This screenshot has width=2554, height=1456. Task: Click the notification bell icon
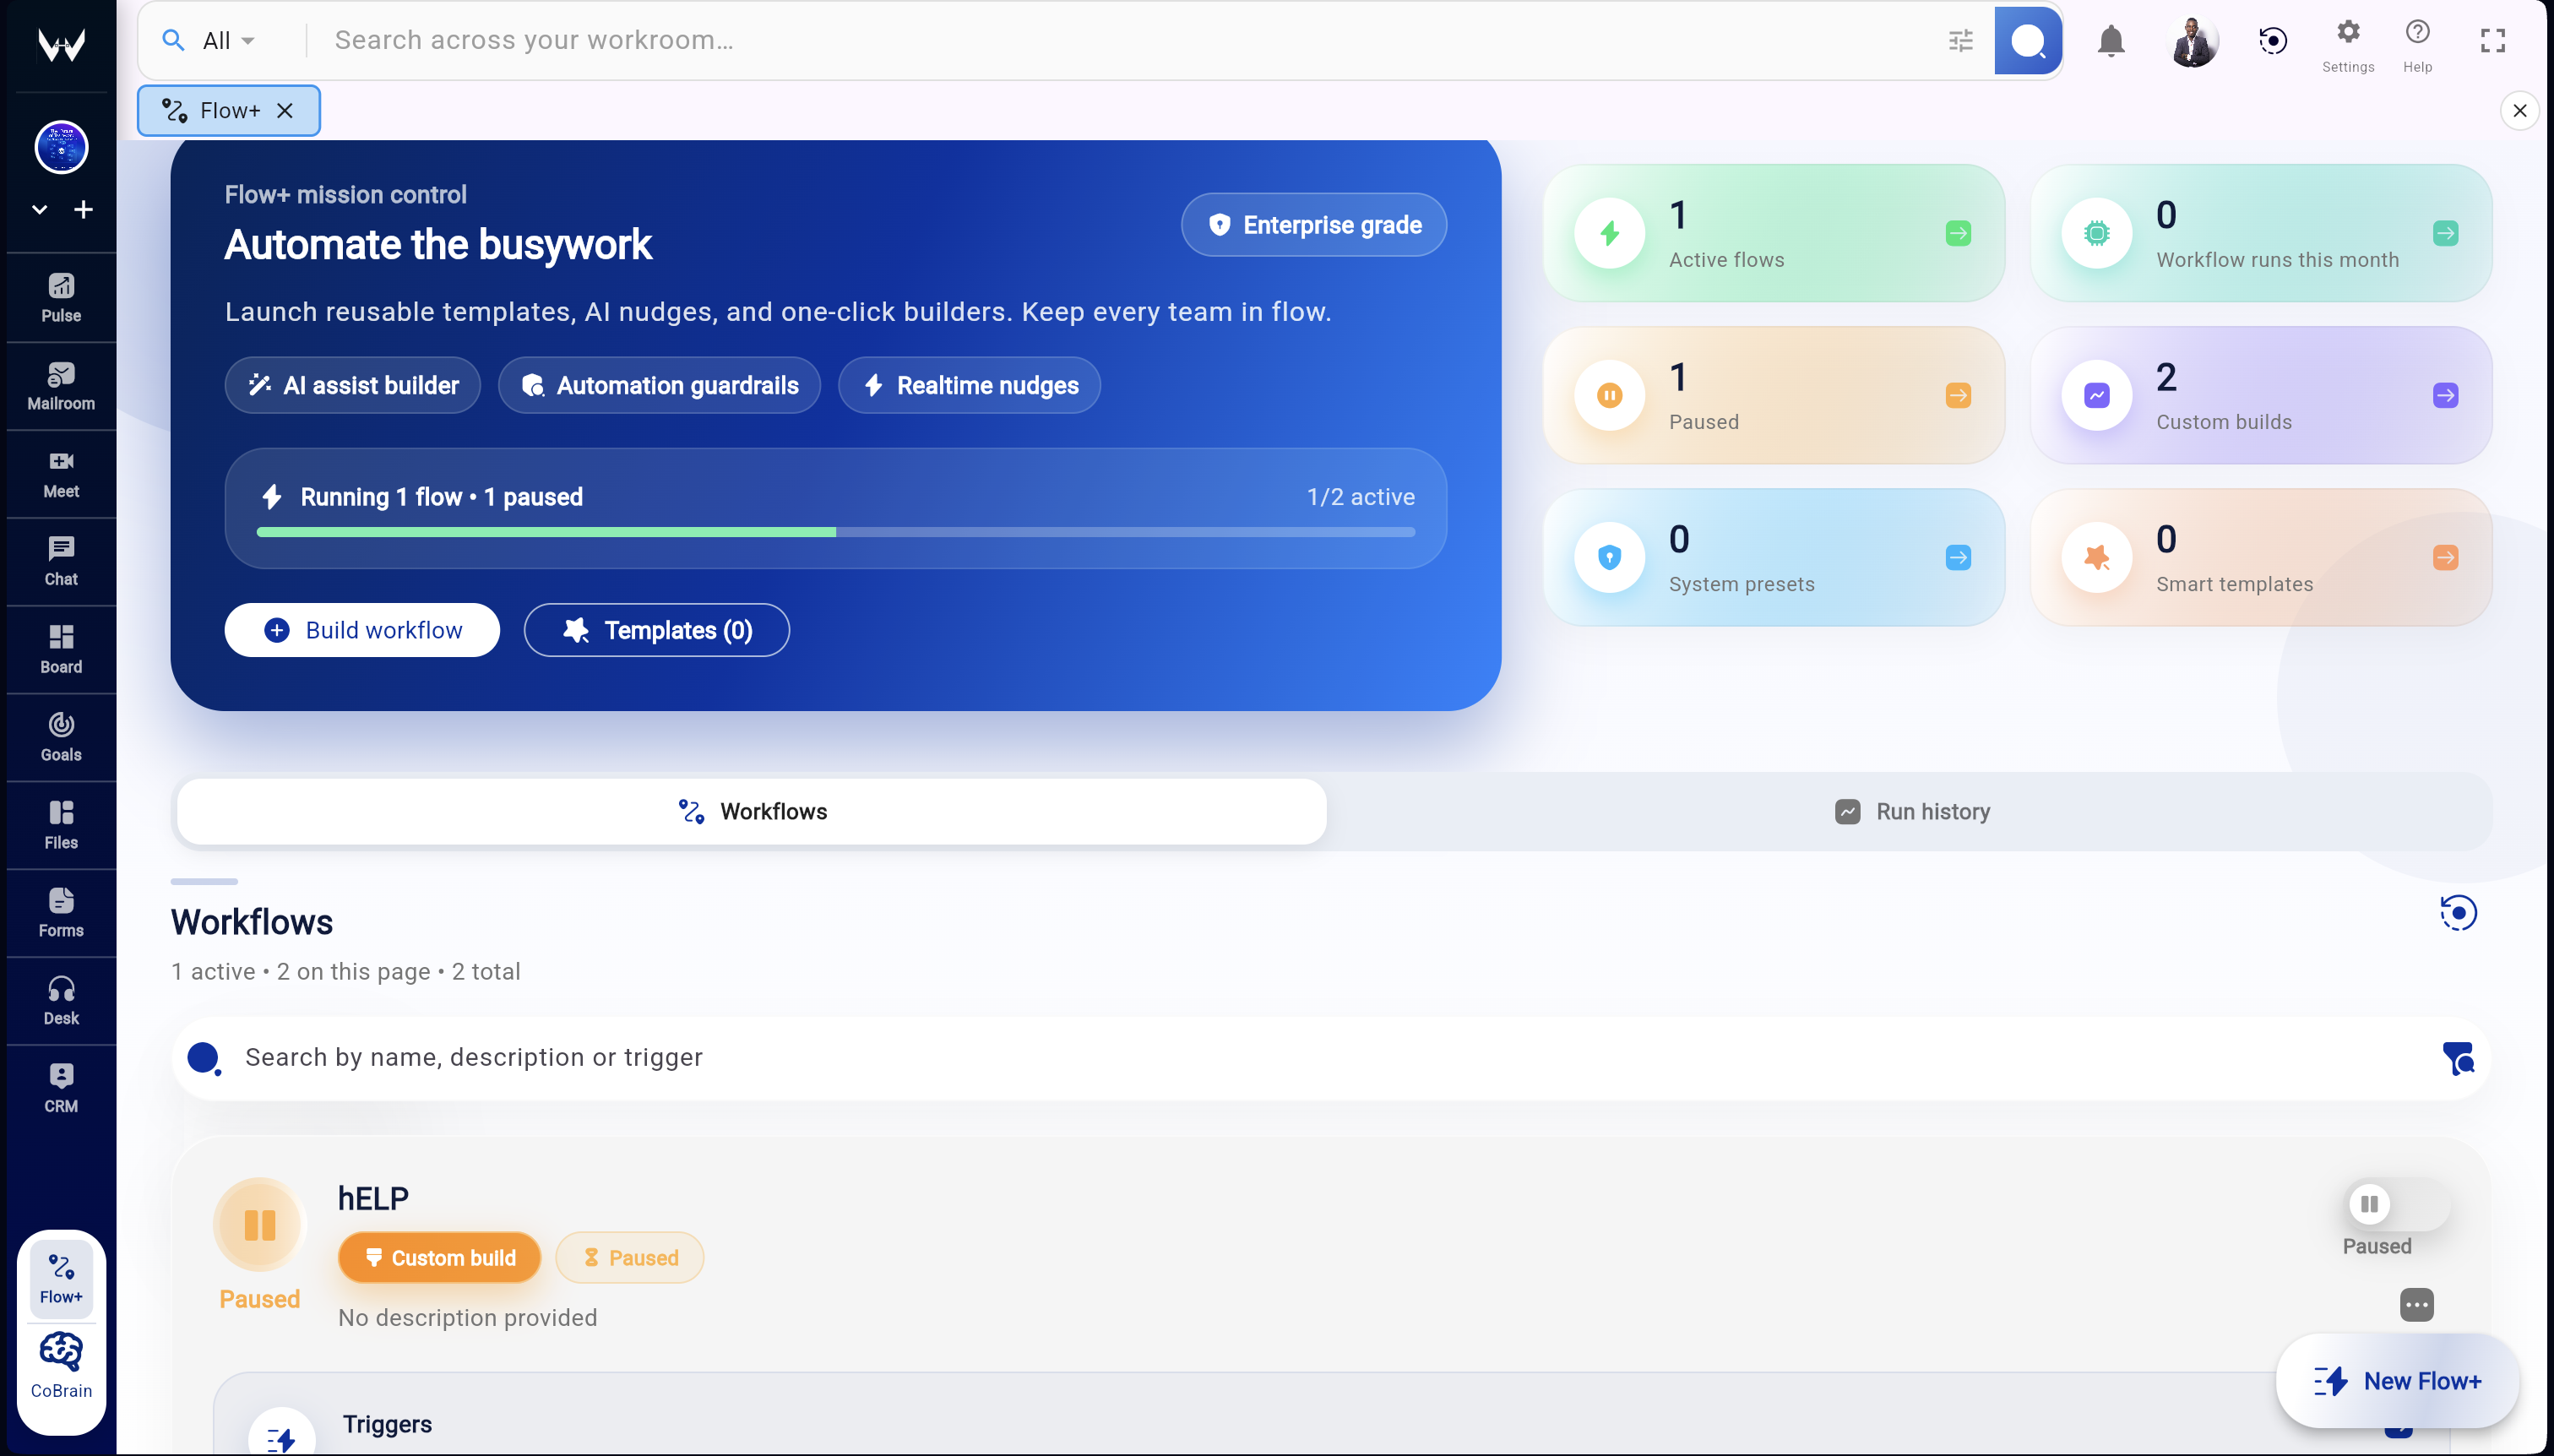pyautogui.click(x=2111, y=40)
